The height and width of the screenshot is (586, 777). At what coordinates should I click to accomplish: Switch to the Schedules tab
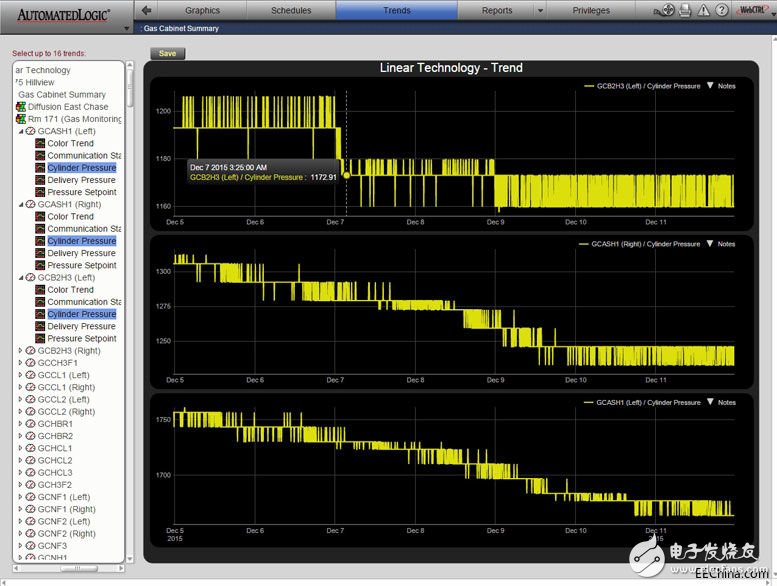[x=291, y=11]
